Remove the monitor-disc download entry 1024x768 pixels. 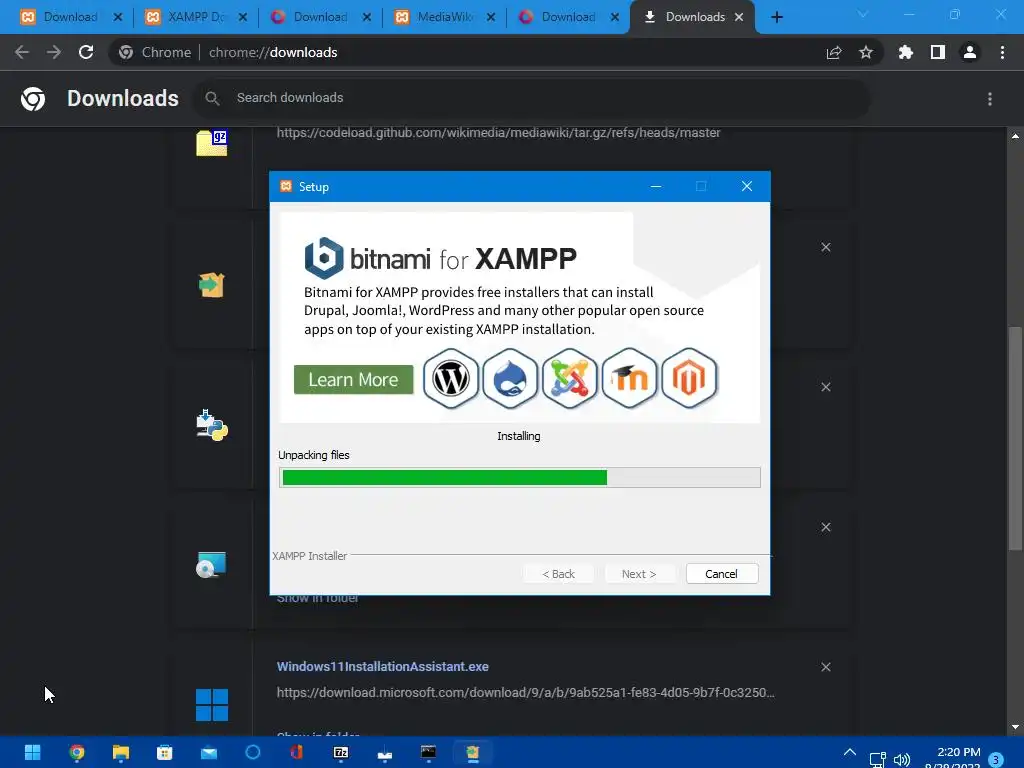click(x=826, y=527)
